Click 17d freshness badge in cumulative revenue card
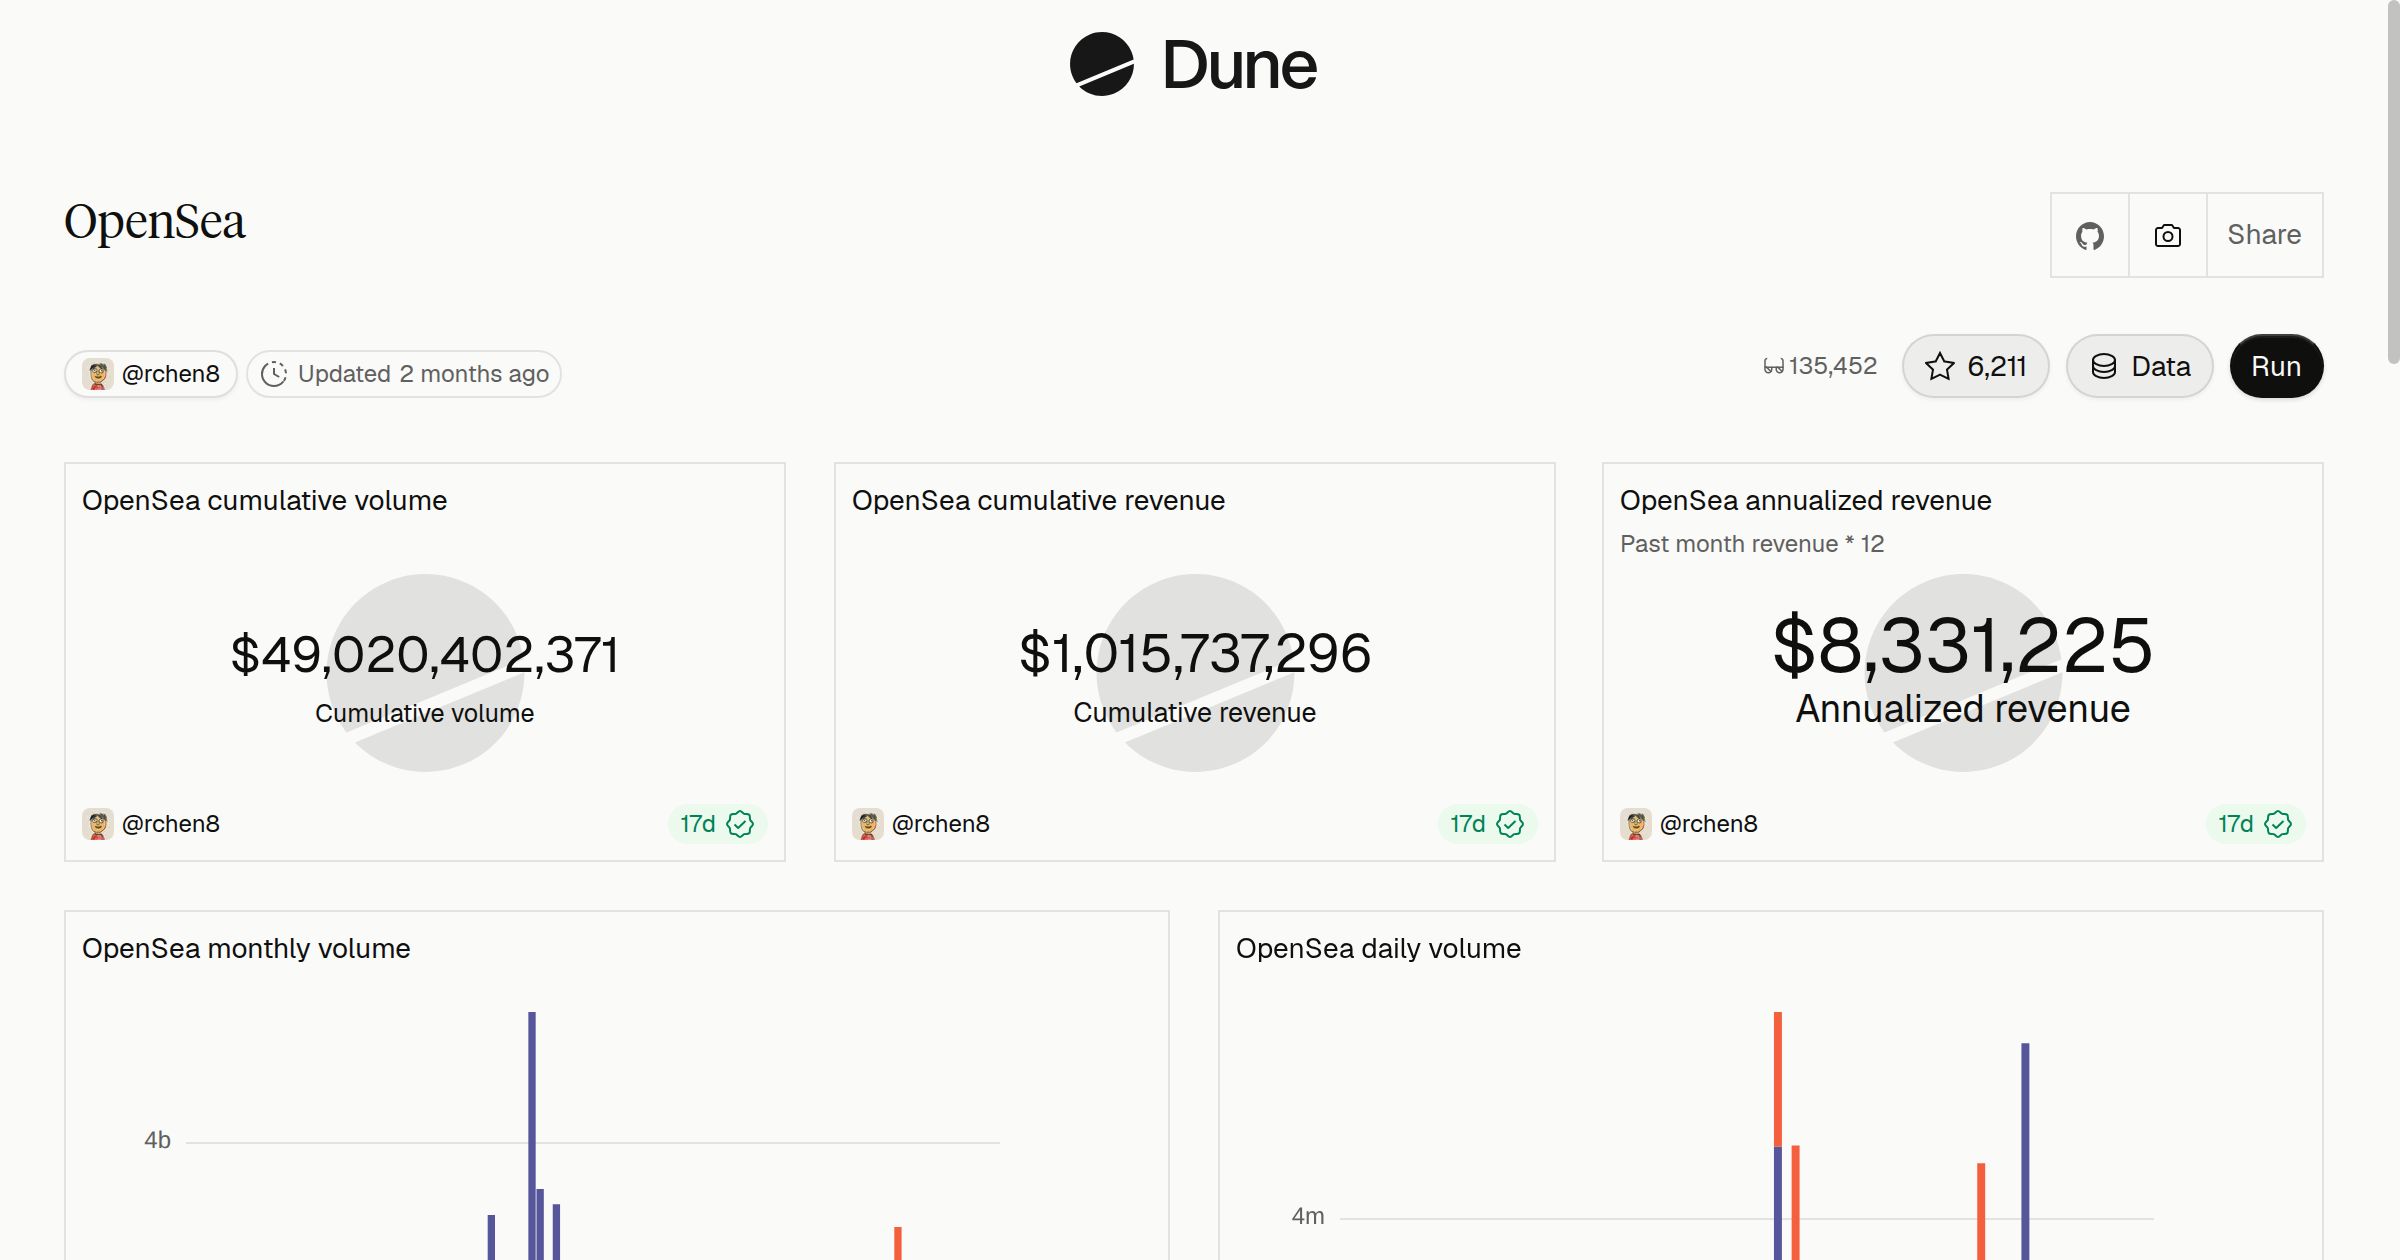 (x=1487, y=824)
